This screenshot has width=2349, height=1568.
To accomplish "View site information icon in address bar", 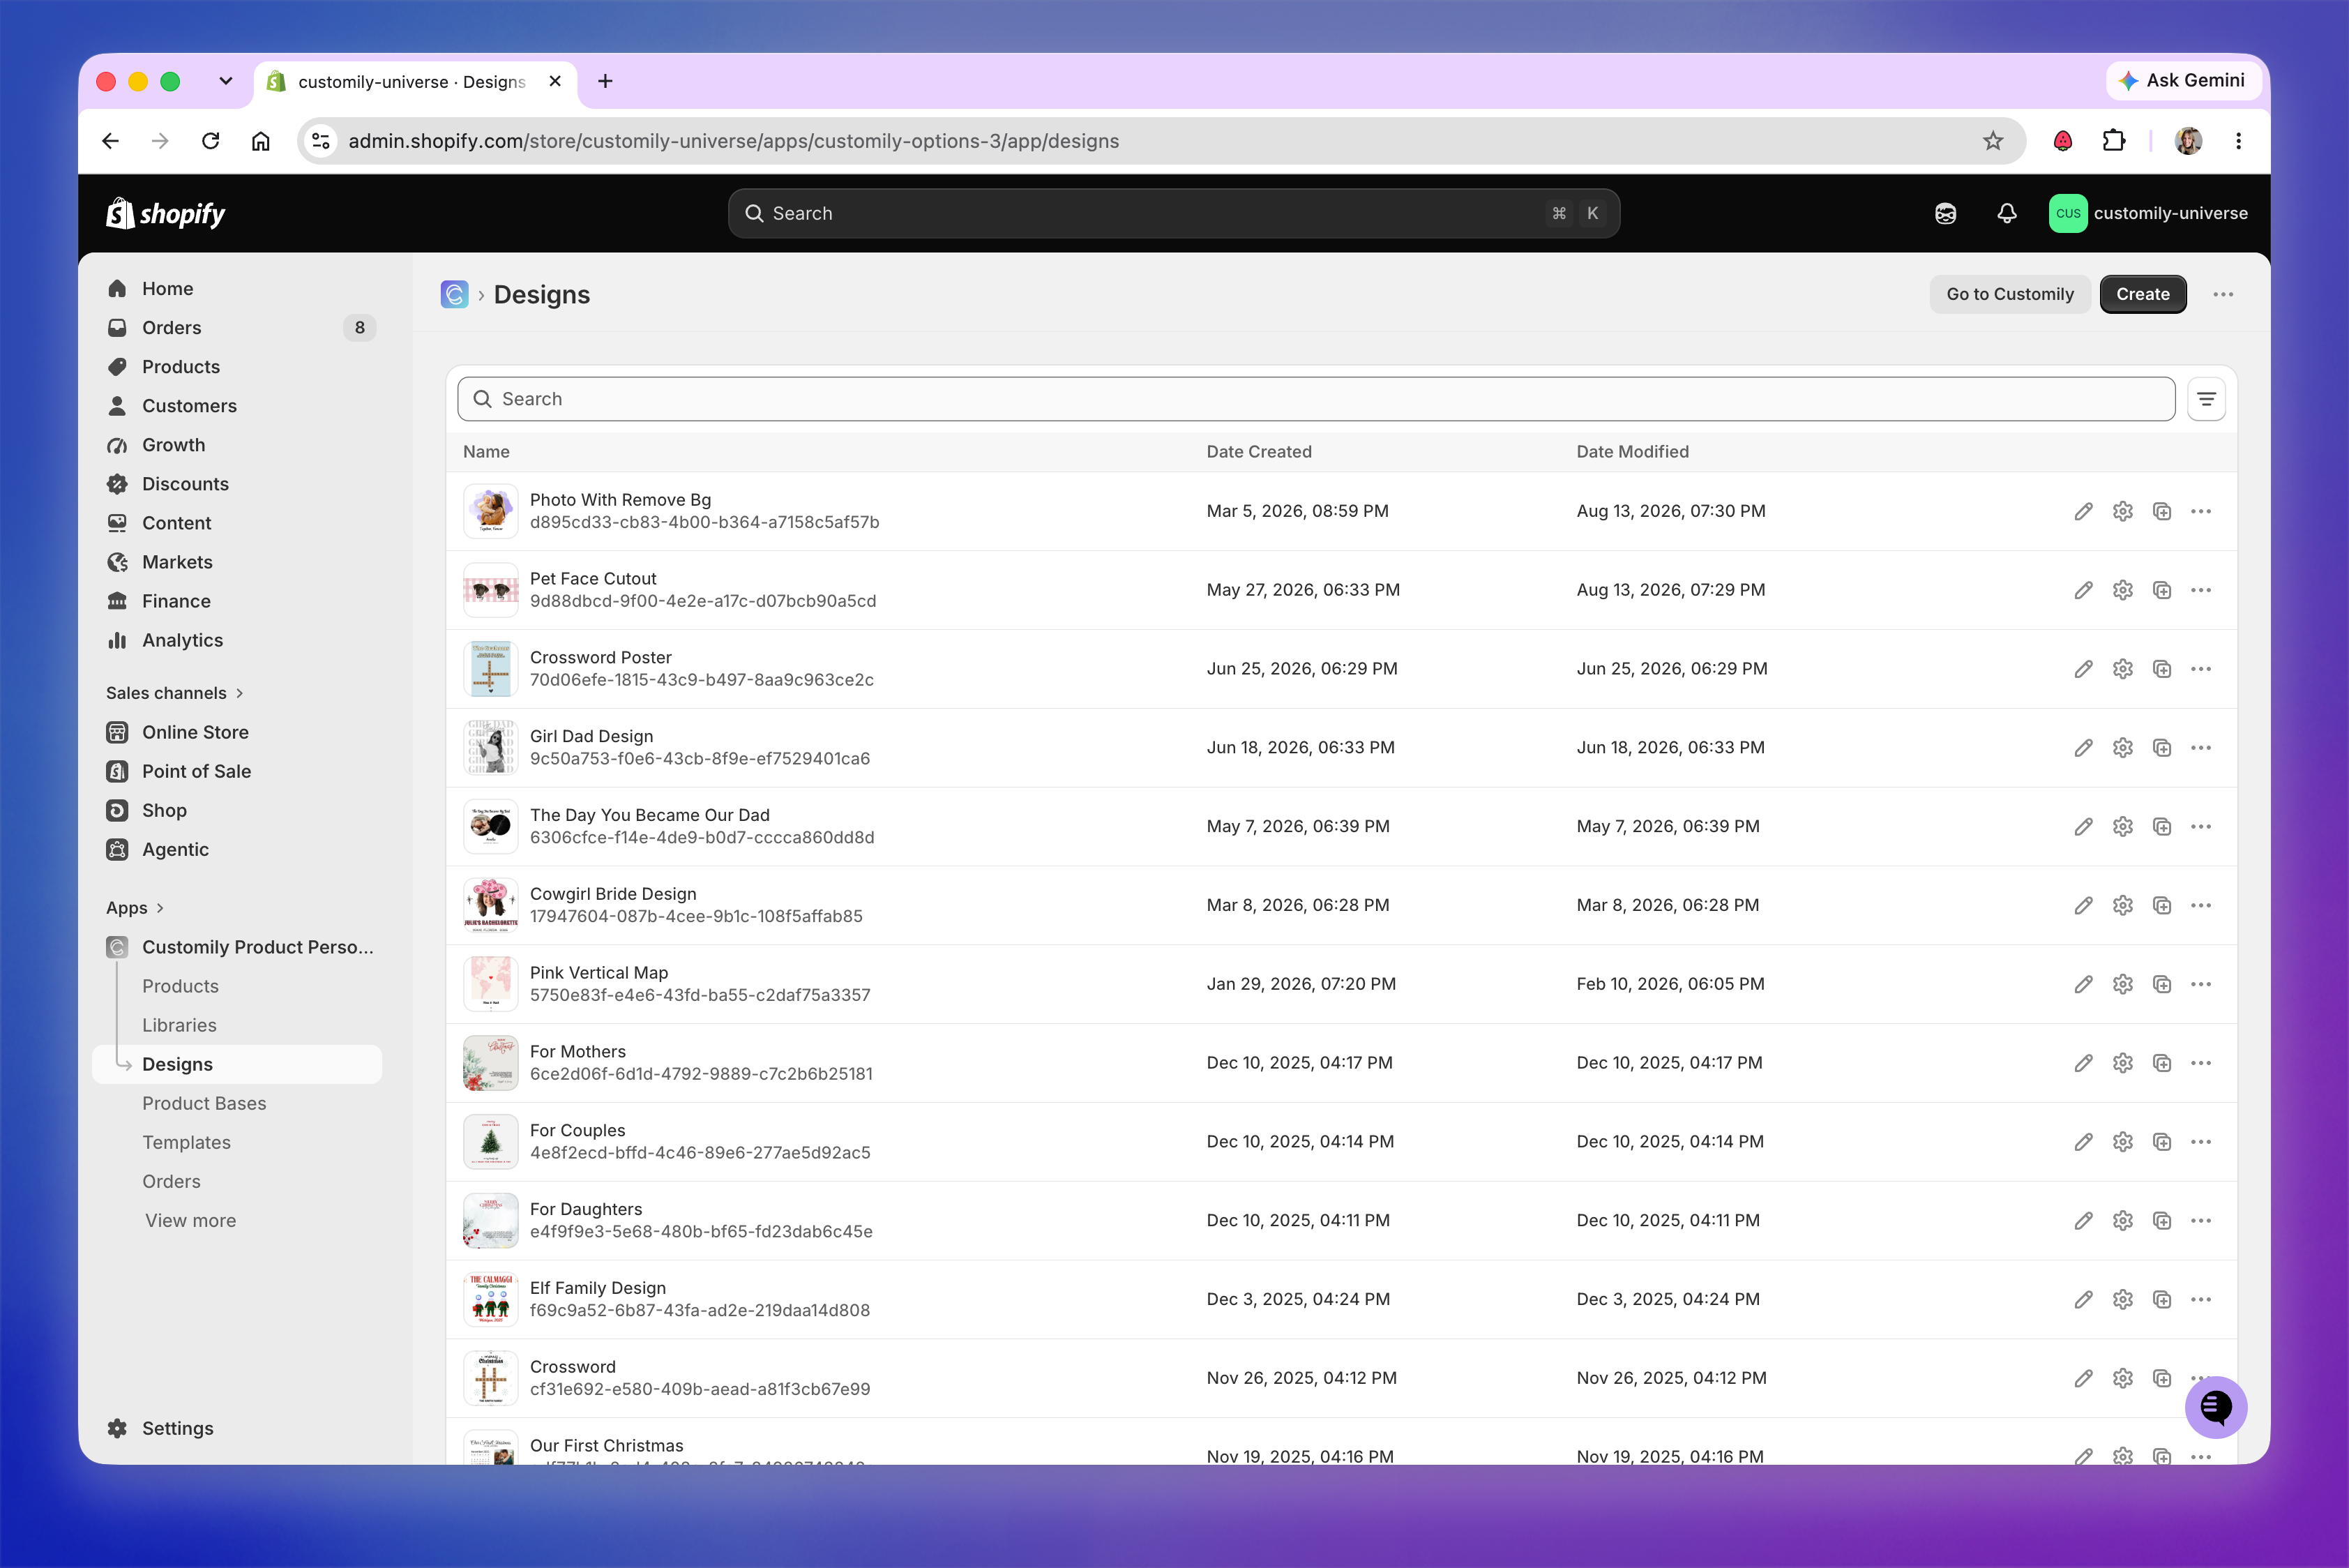I will coord(321,141).
